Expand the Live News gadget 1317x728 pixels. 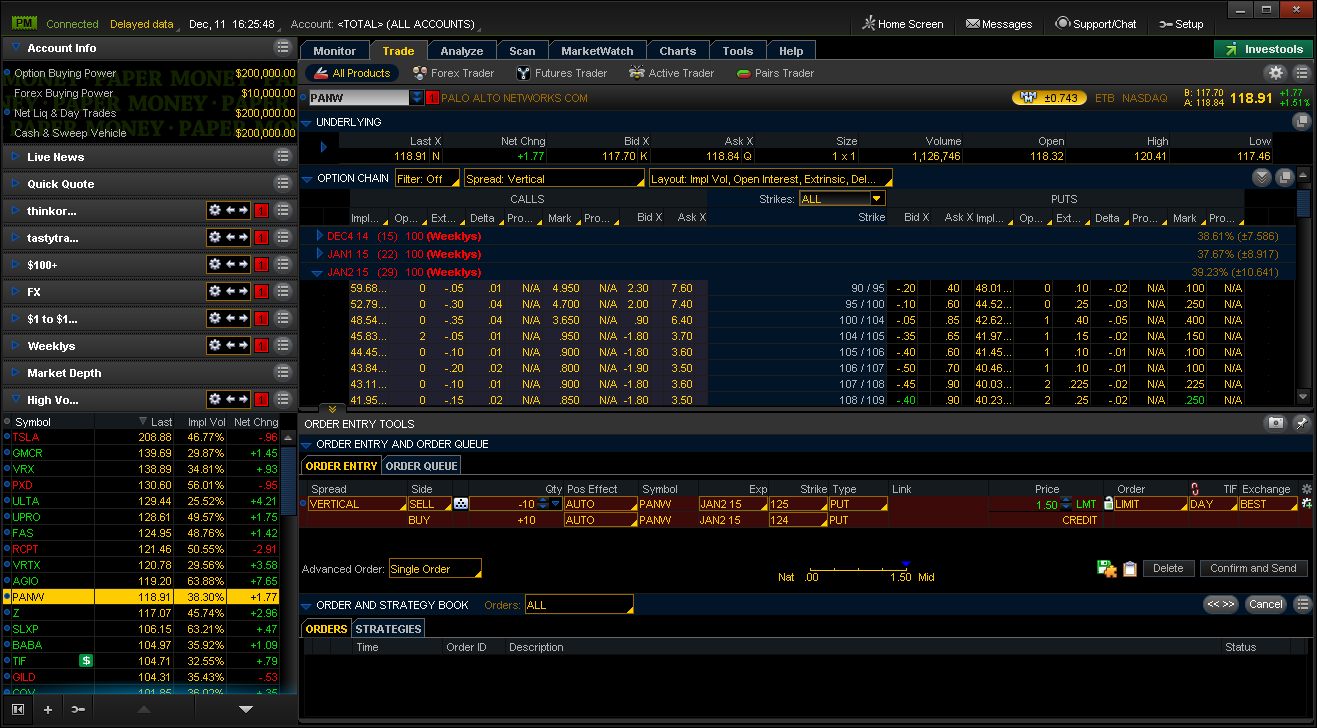point(16,157)
